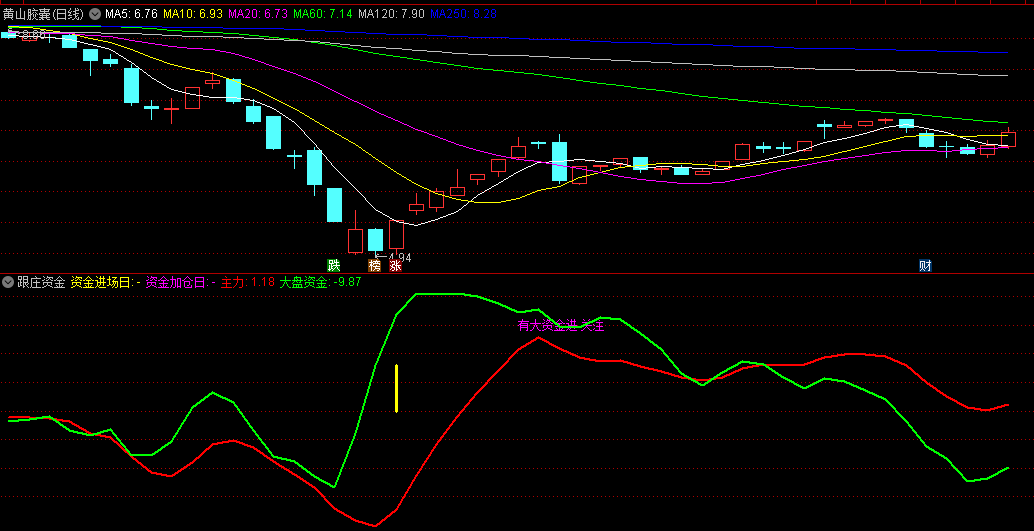Click the orange 榜 event marker icon
This screenshot has height=531, width=1034.
coord(375,266)
